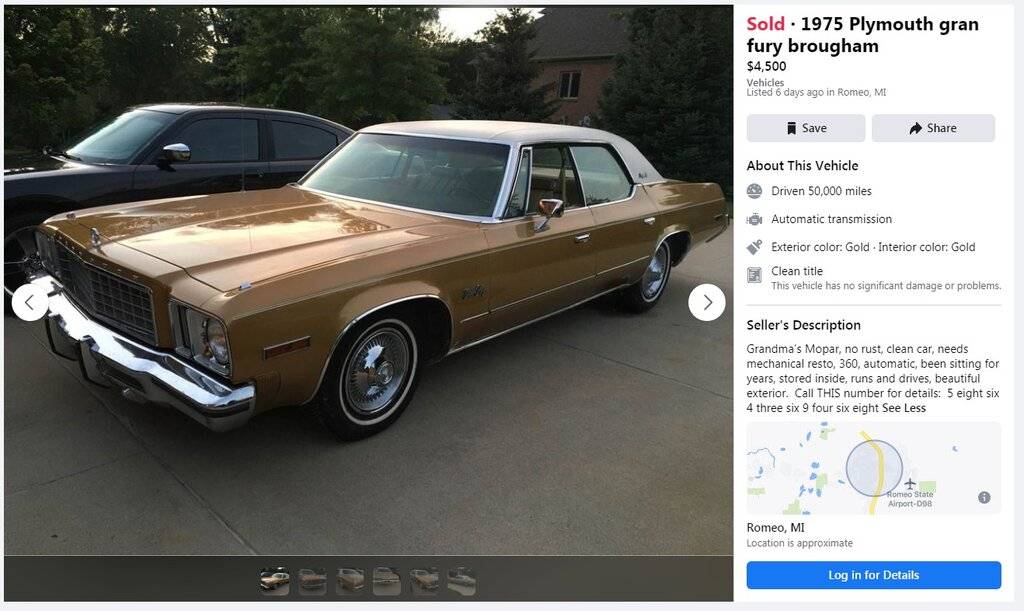Screen dimensions: 1024x611
Task: Click the next photo arrow
Action: pos(707,302)
